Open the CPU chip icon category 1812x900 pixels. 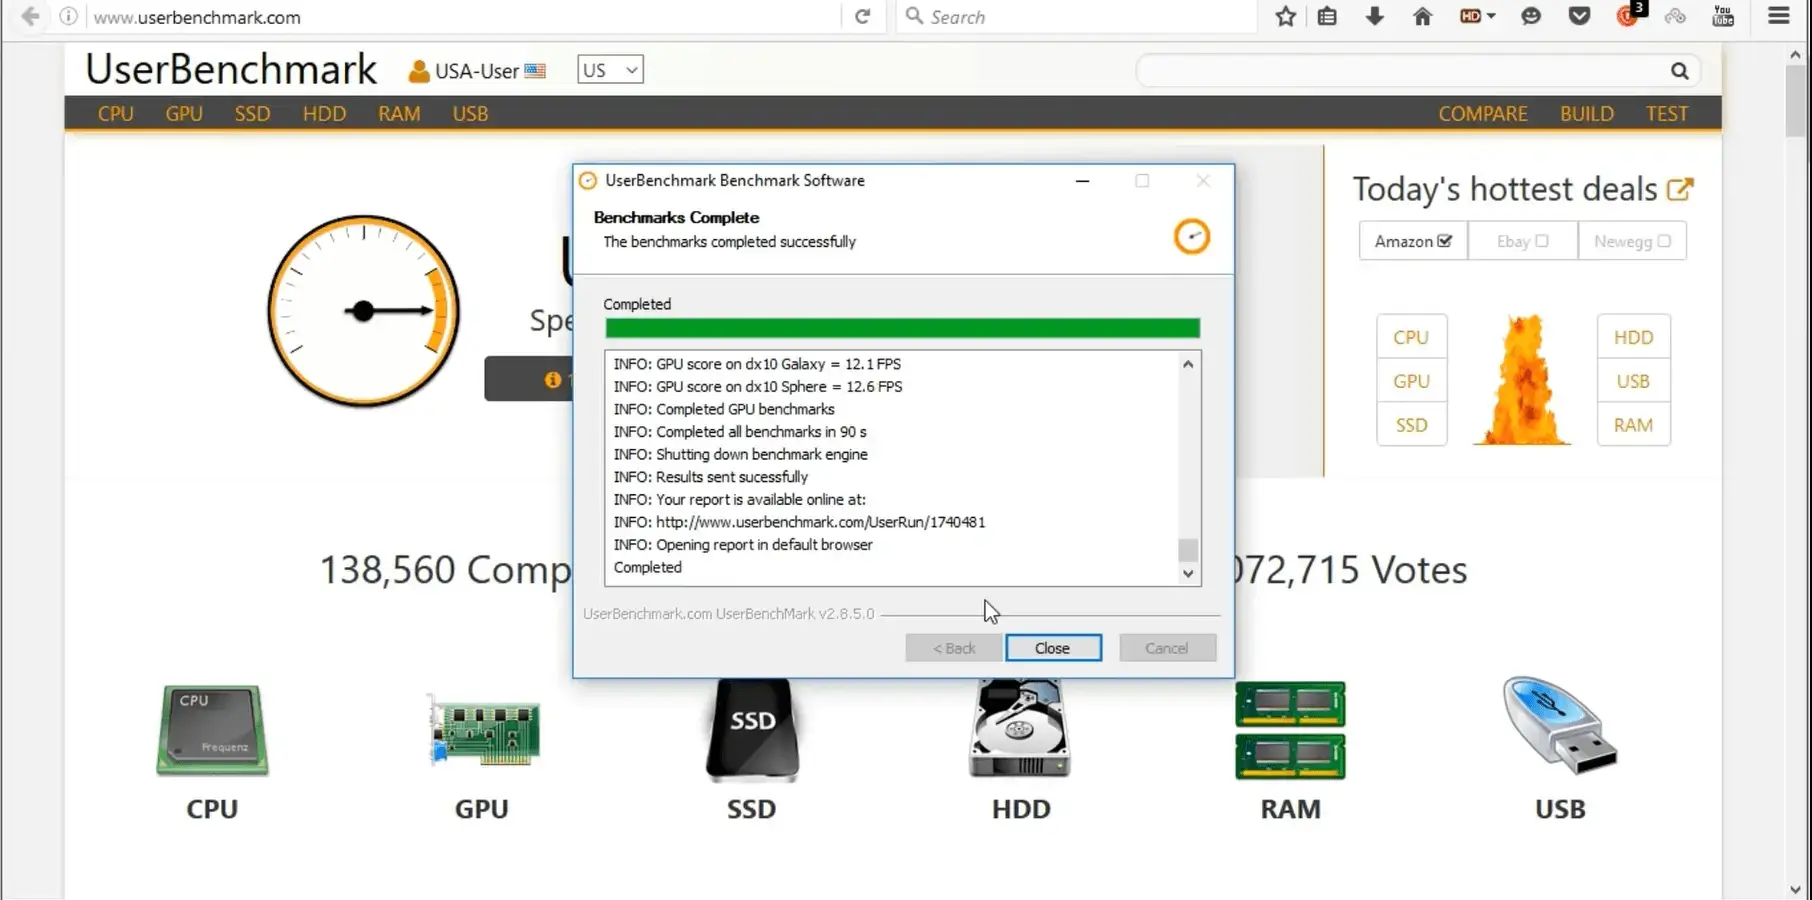(x=212, y=731)
